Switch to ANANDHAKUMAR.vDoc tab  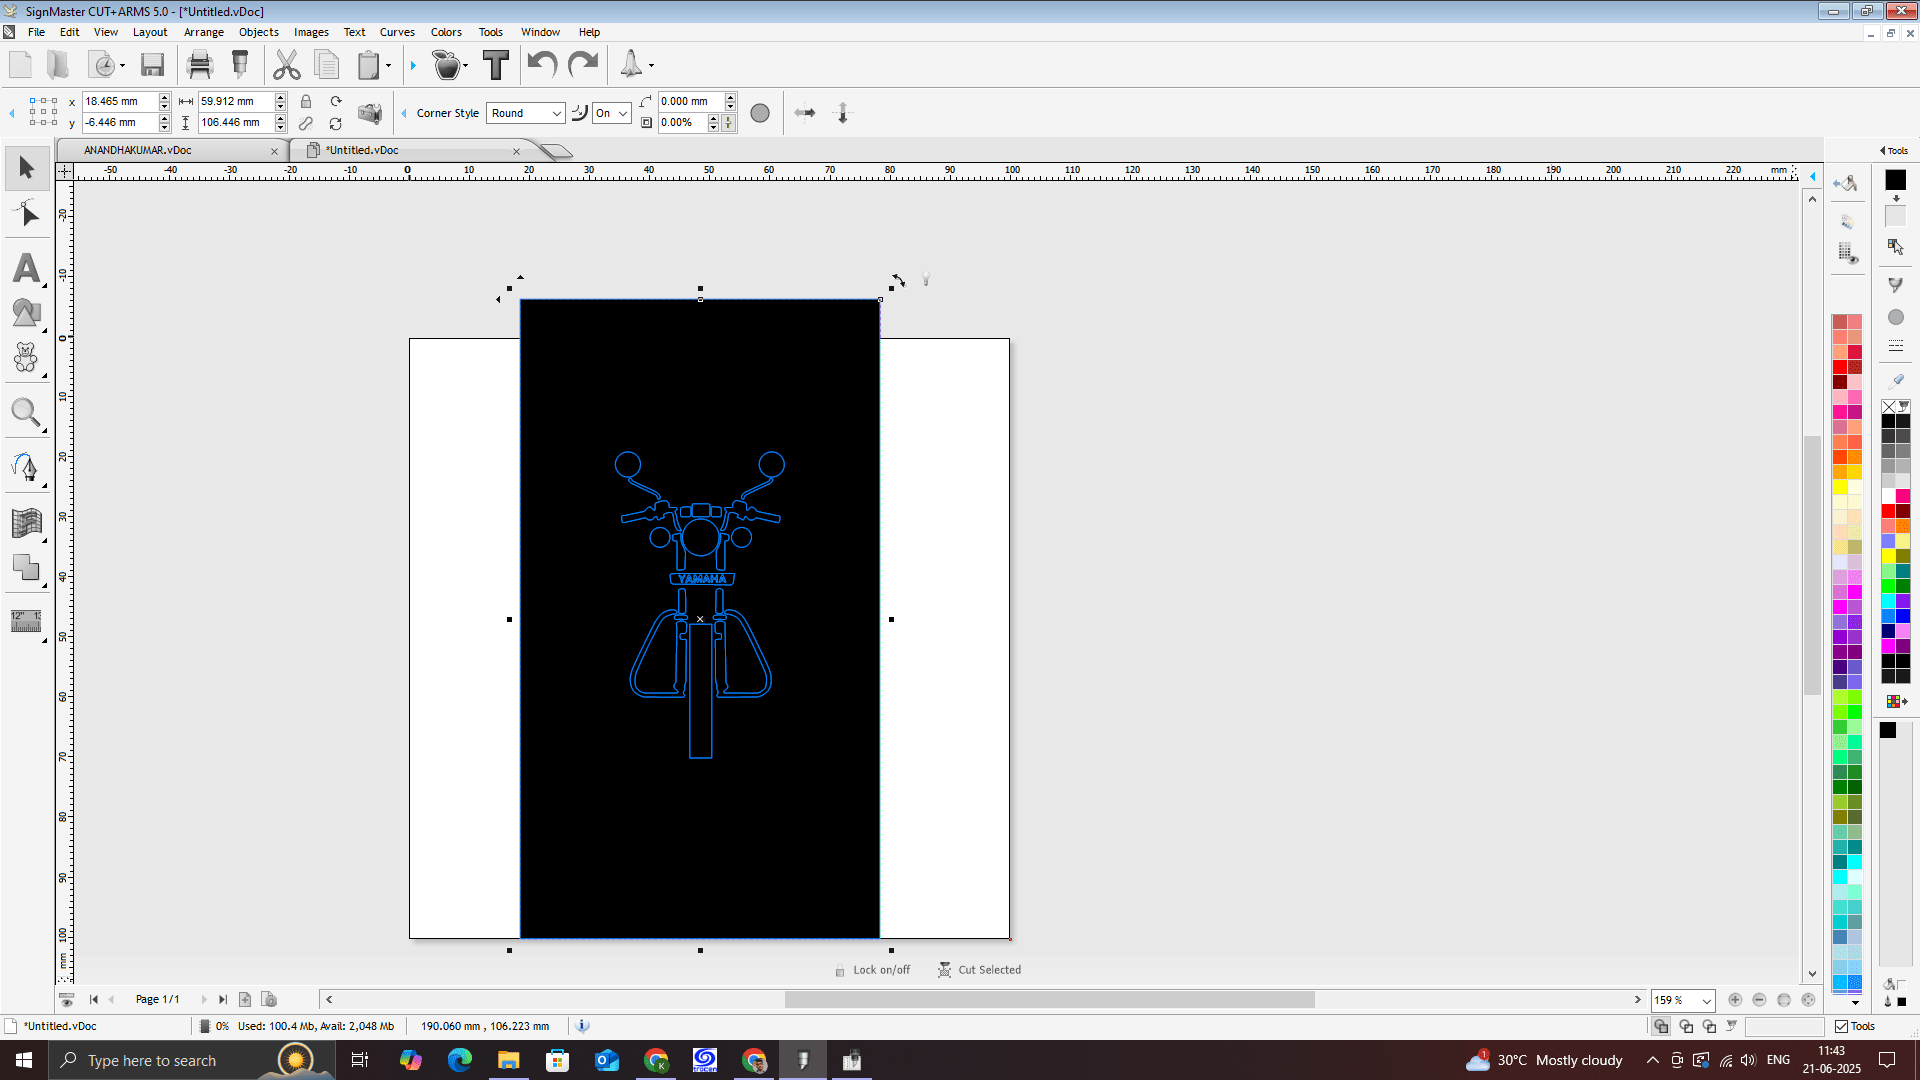pos(138,150)
